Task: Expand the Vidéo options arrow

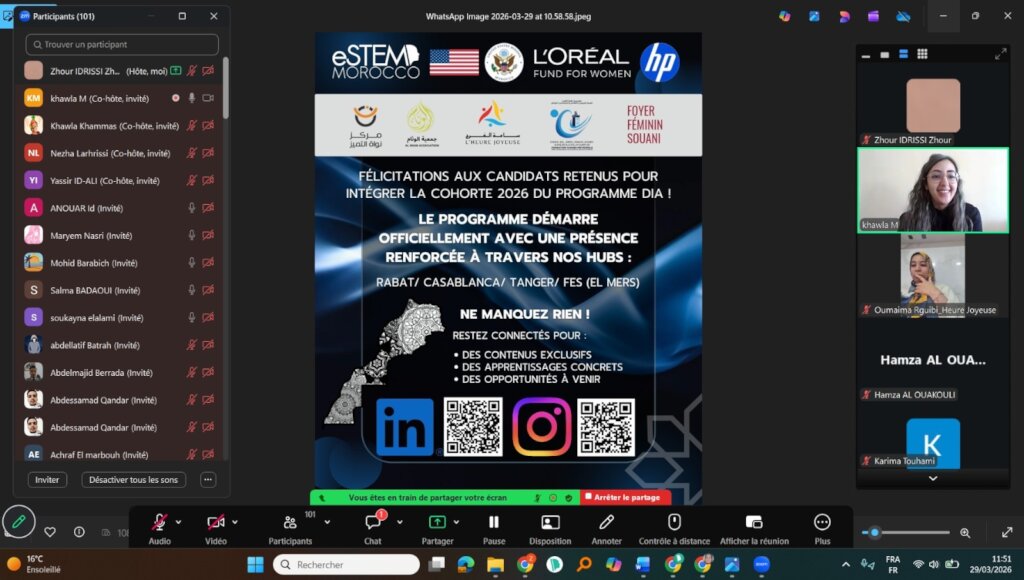Action: 235,522
